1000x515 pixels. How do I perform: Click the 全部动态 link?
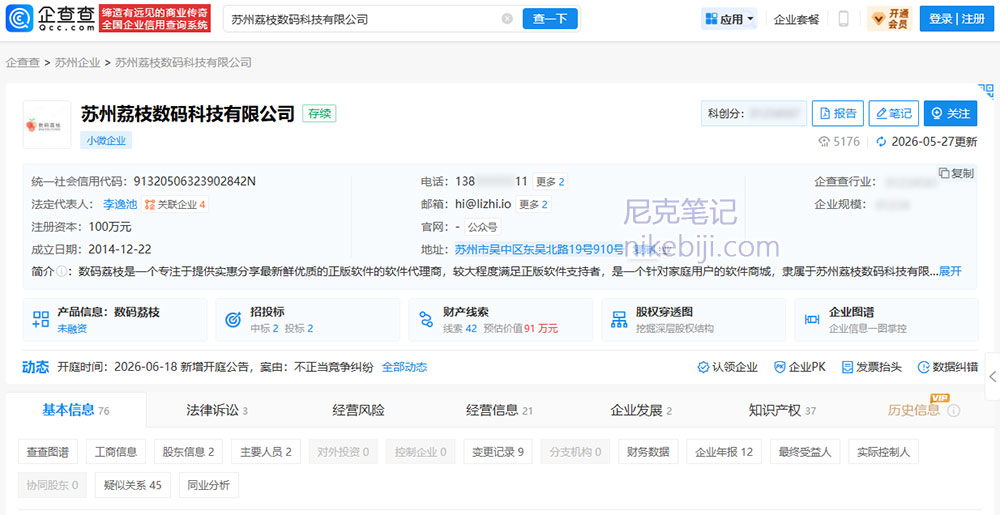(404, 367)
